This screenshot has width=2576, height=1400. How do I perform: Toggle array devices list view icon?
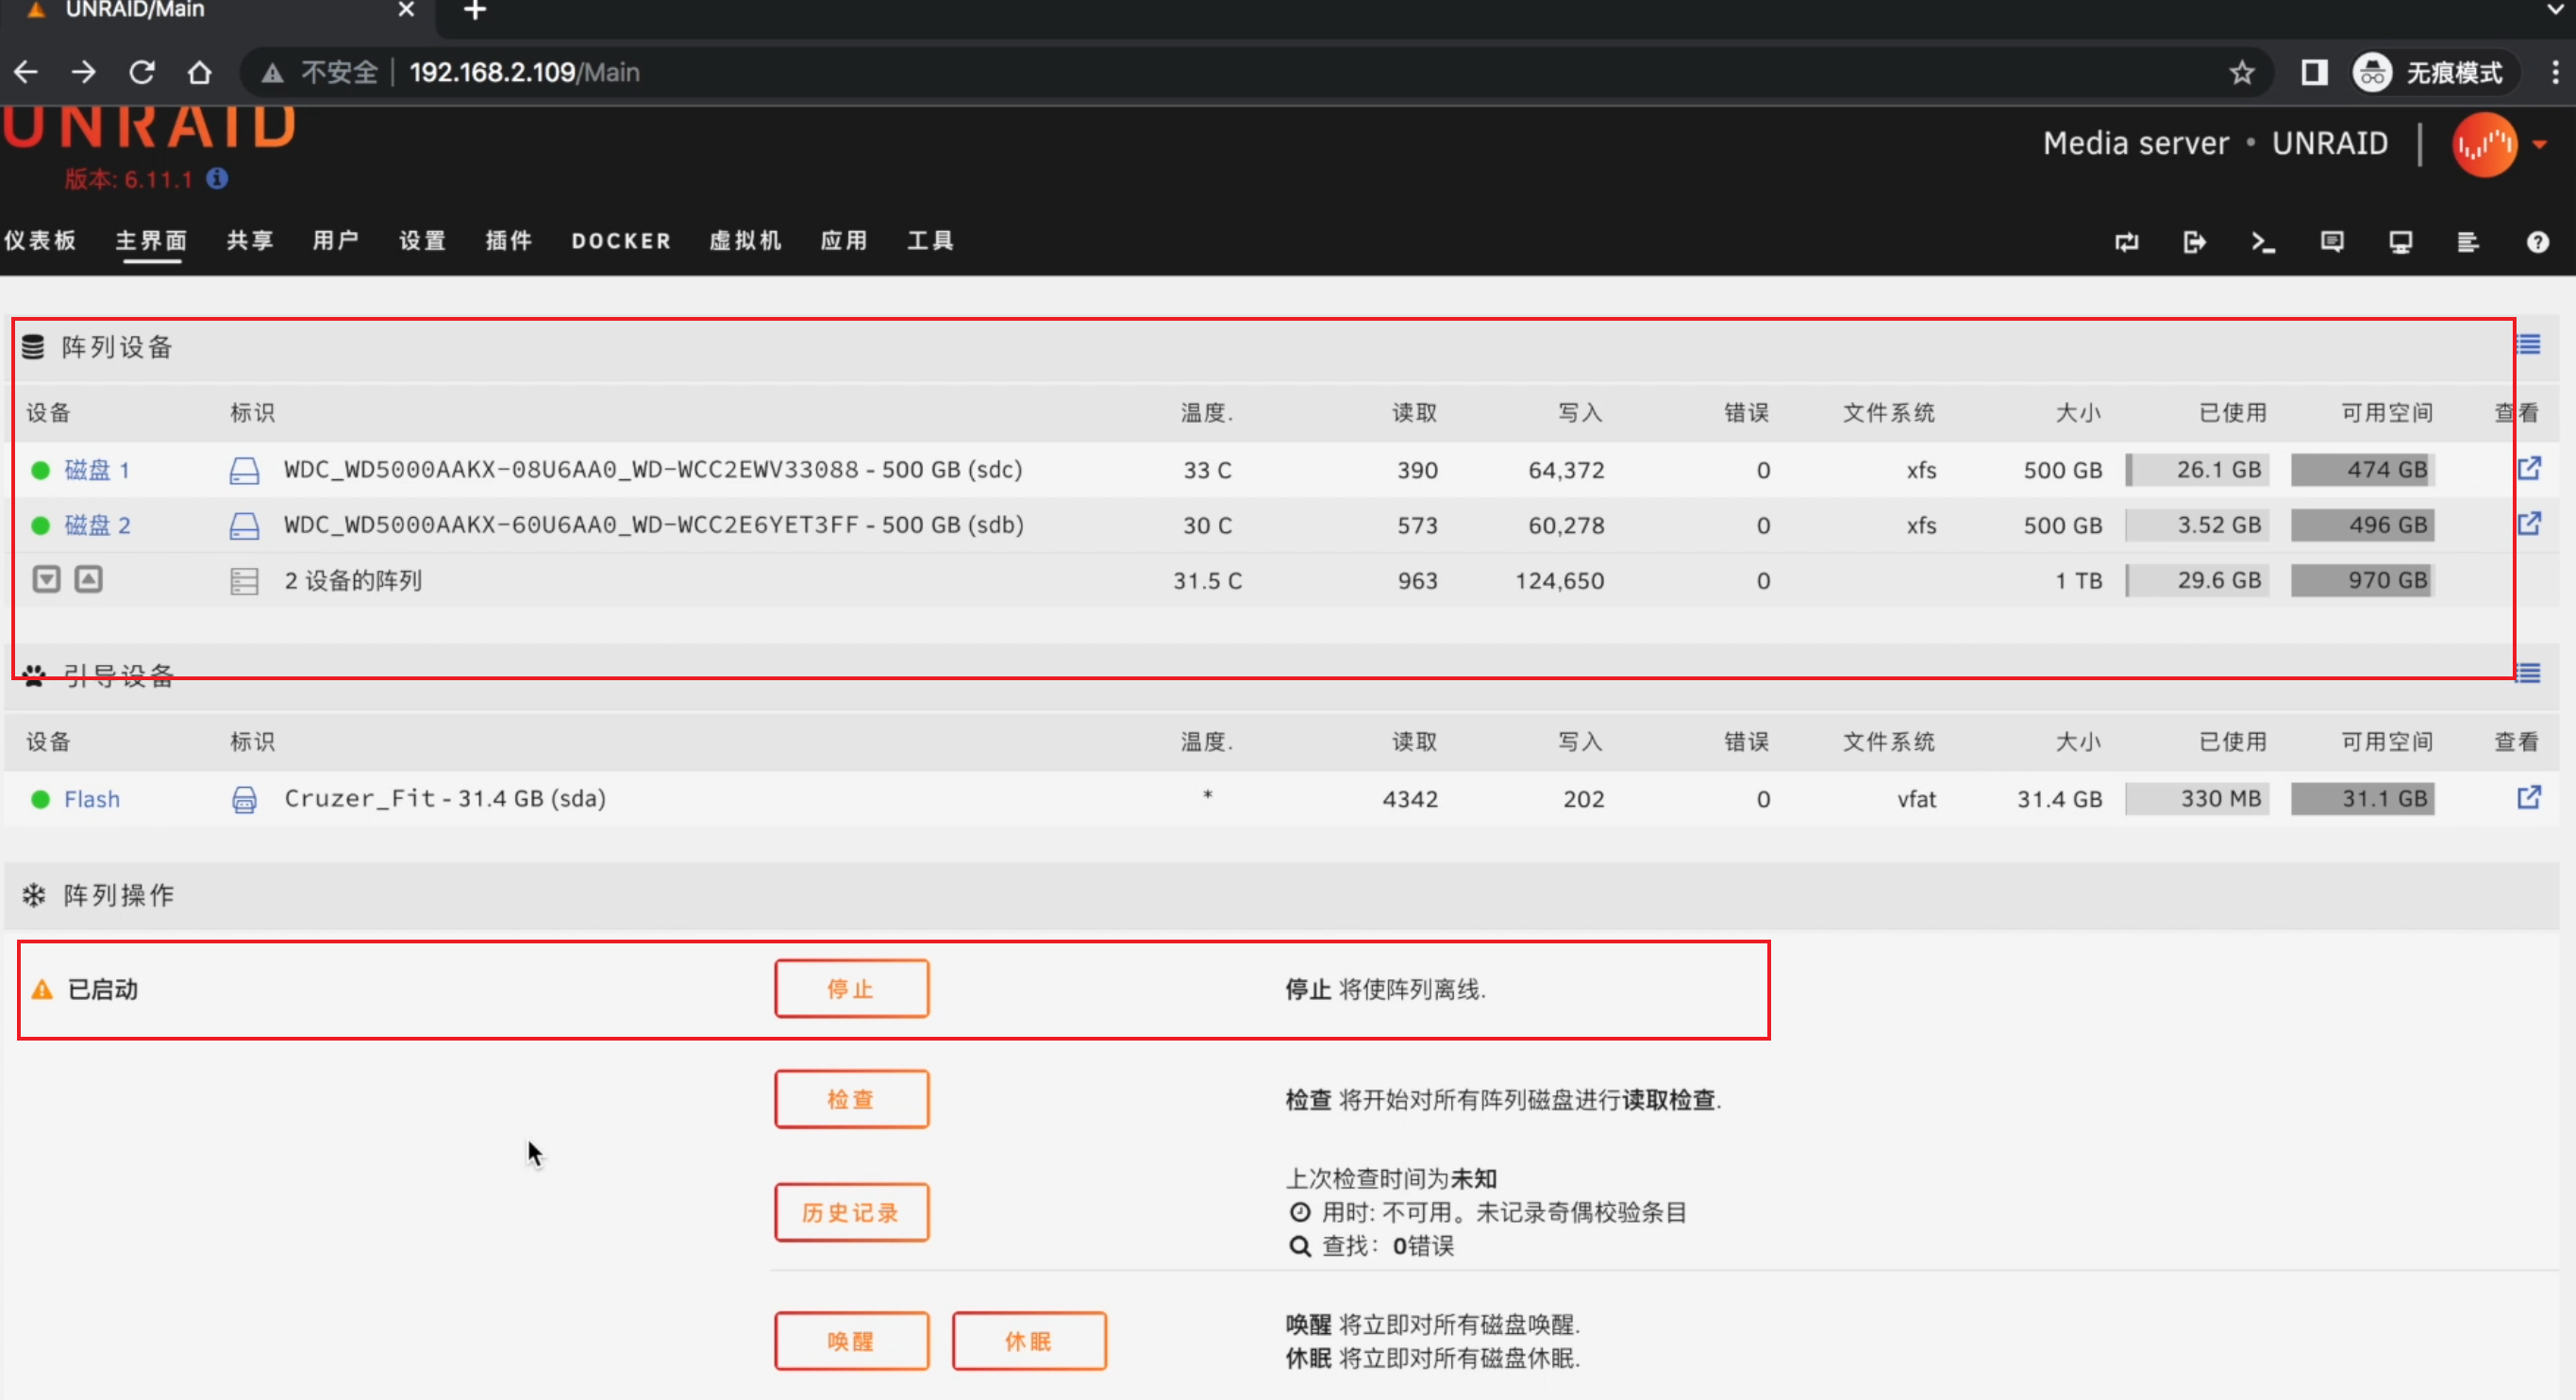[2528, 345]
